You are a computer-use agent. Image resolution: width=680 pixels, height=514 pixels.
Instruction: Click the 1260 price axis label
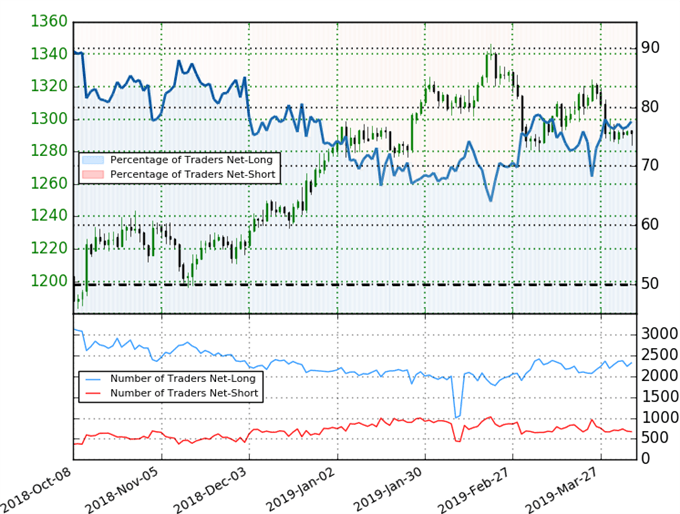click(49, 183)
